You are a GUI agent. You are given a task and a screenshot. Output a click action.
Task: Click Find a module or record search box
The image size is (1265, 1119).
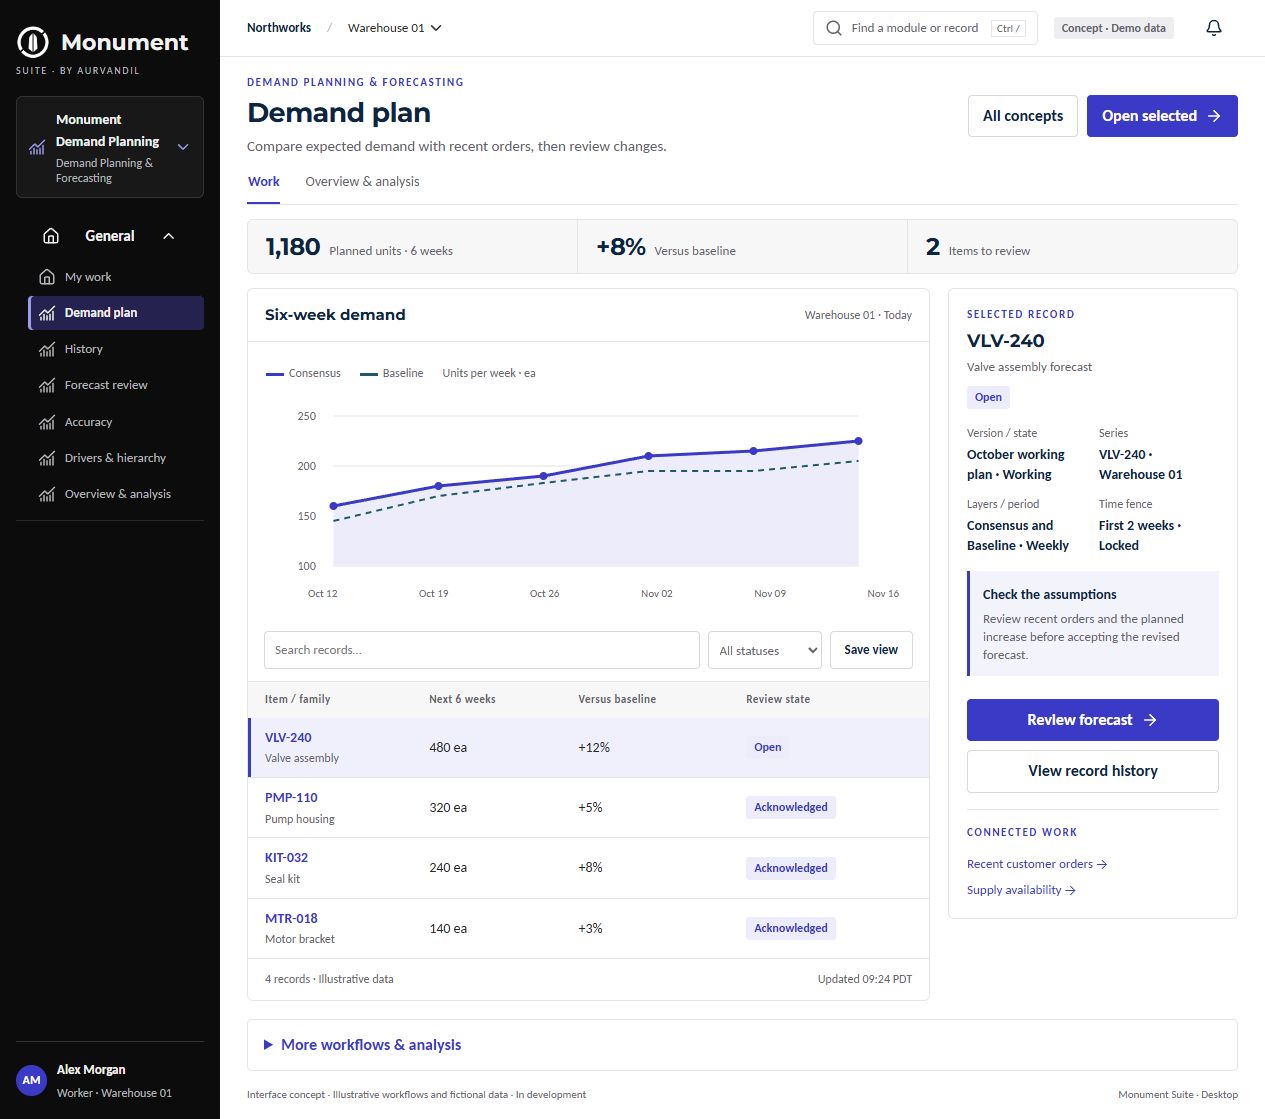coord(925,28)
